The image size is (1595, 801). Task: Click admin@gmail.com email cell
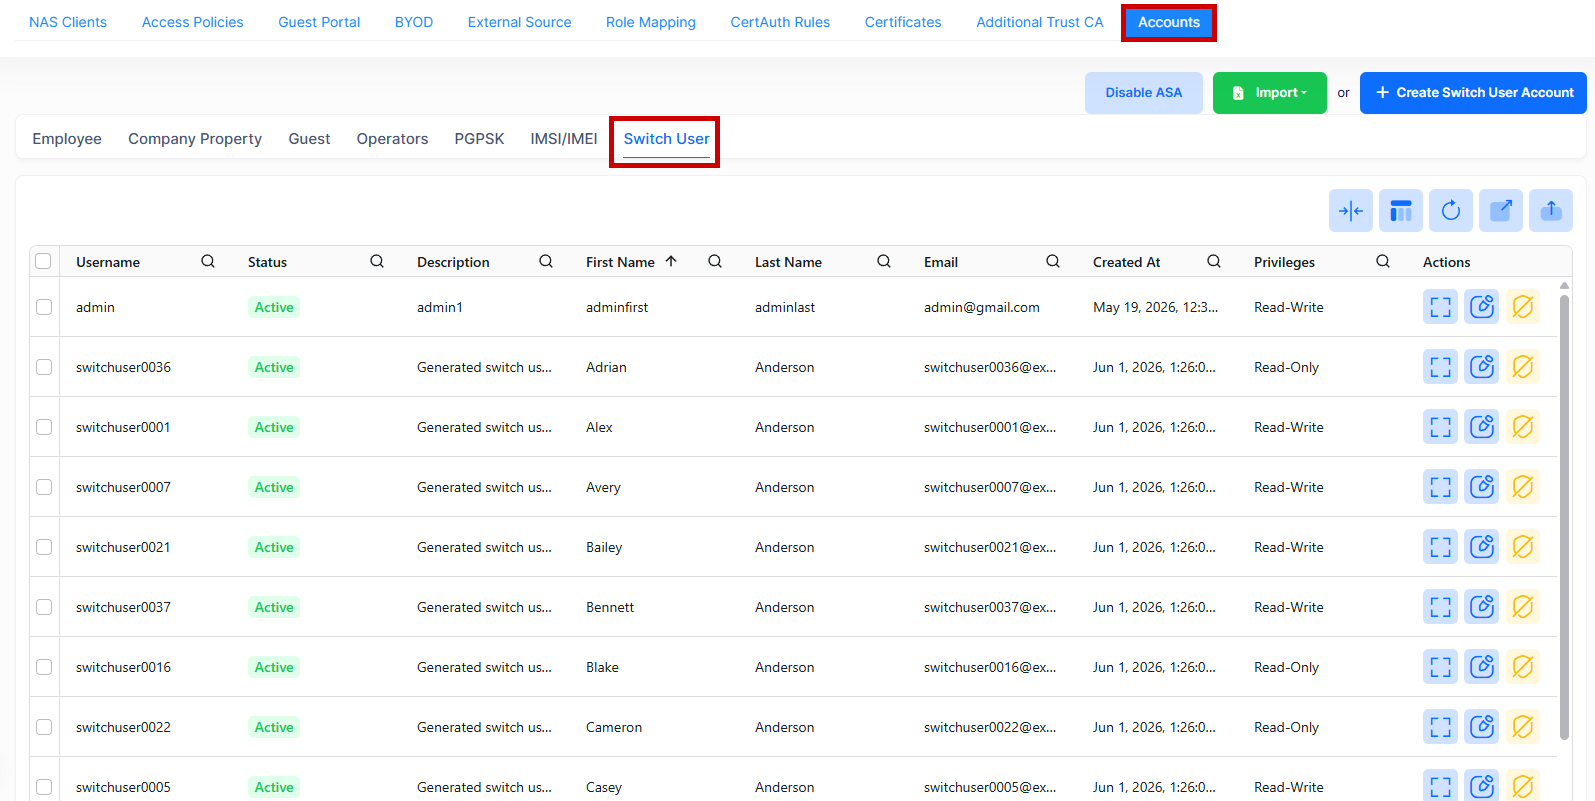pyautogui.click(x=982, y=307)
